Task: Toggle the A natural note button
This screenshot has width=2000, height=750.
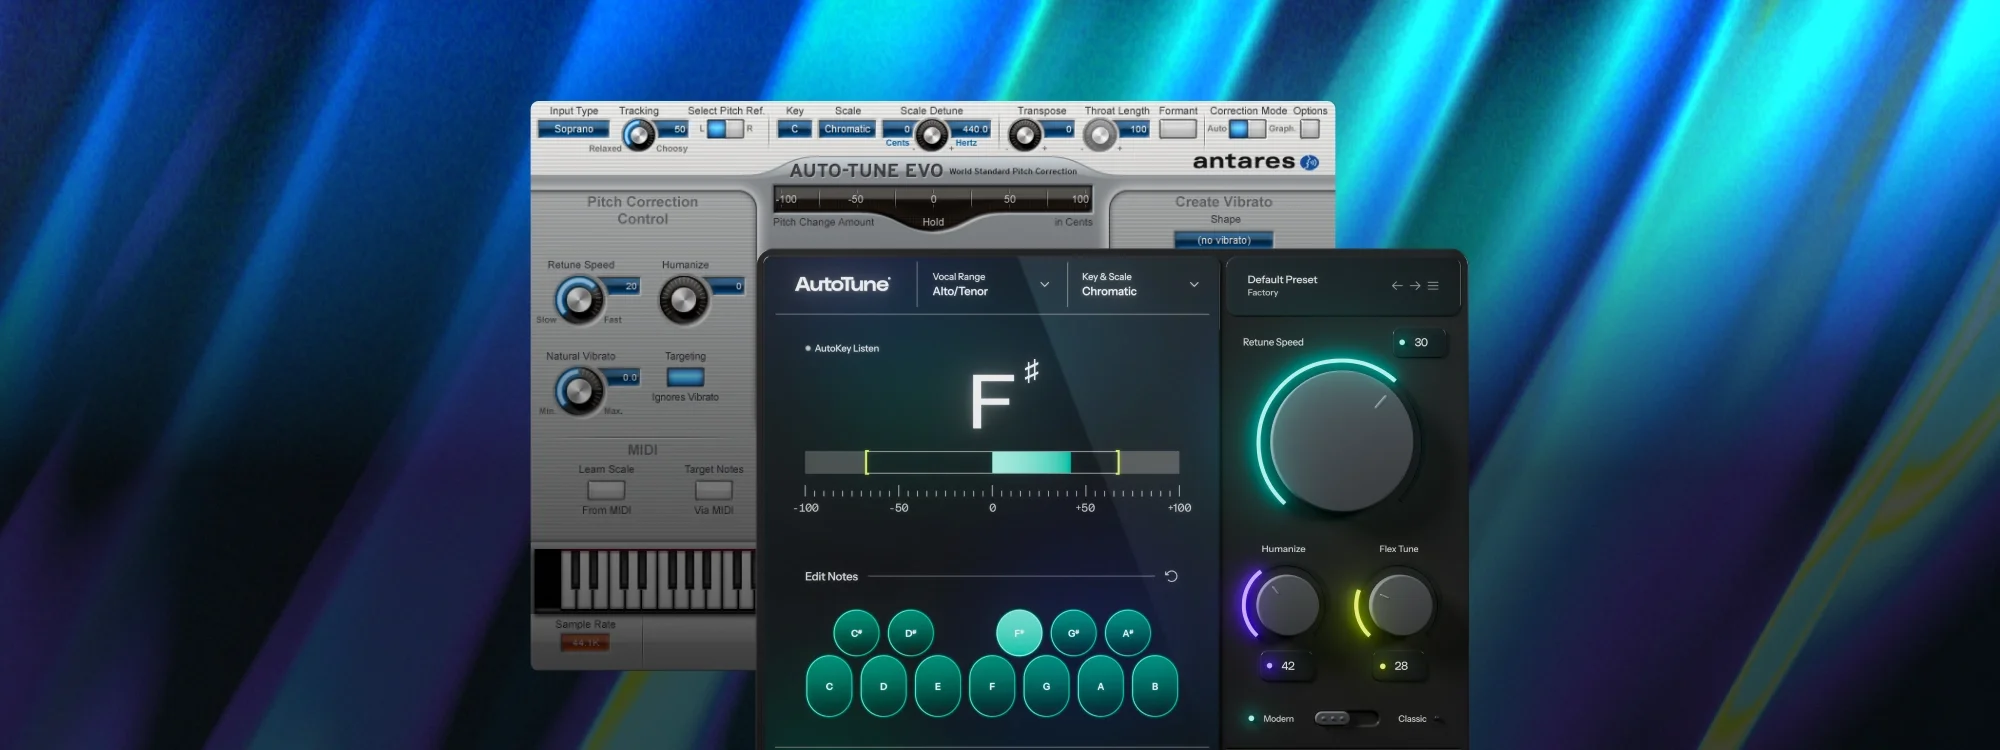Action: tap(1101, 686)
